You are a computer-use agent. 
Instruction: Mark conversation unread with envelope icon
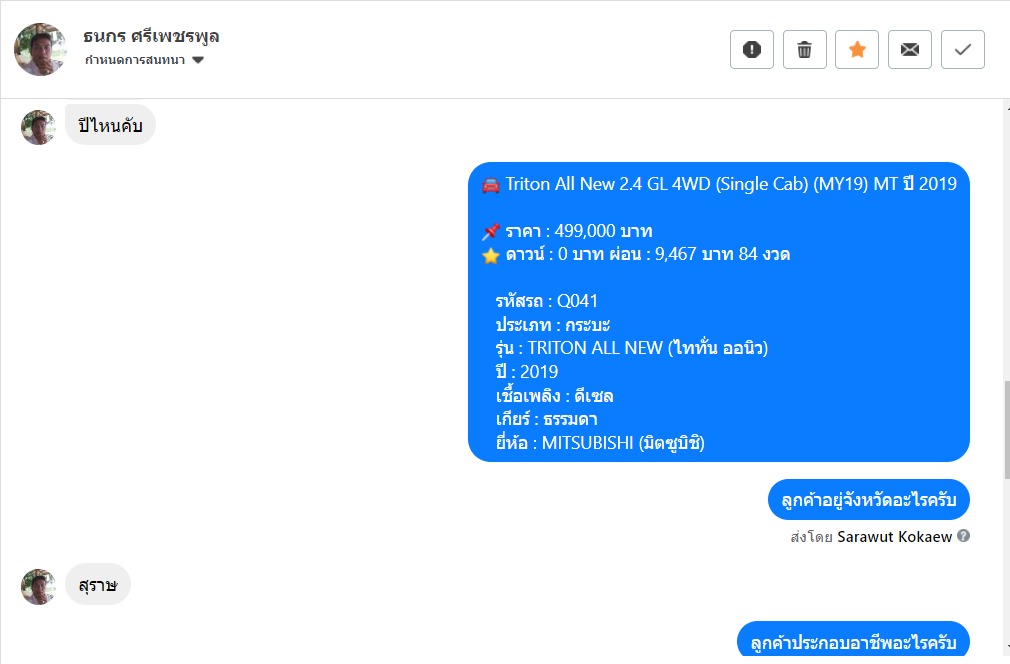(910, 50)
